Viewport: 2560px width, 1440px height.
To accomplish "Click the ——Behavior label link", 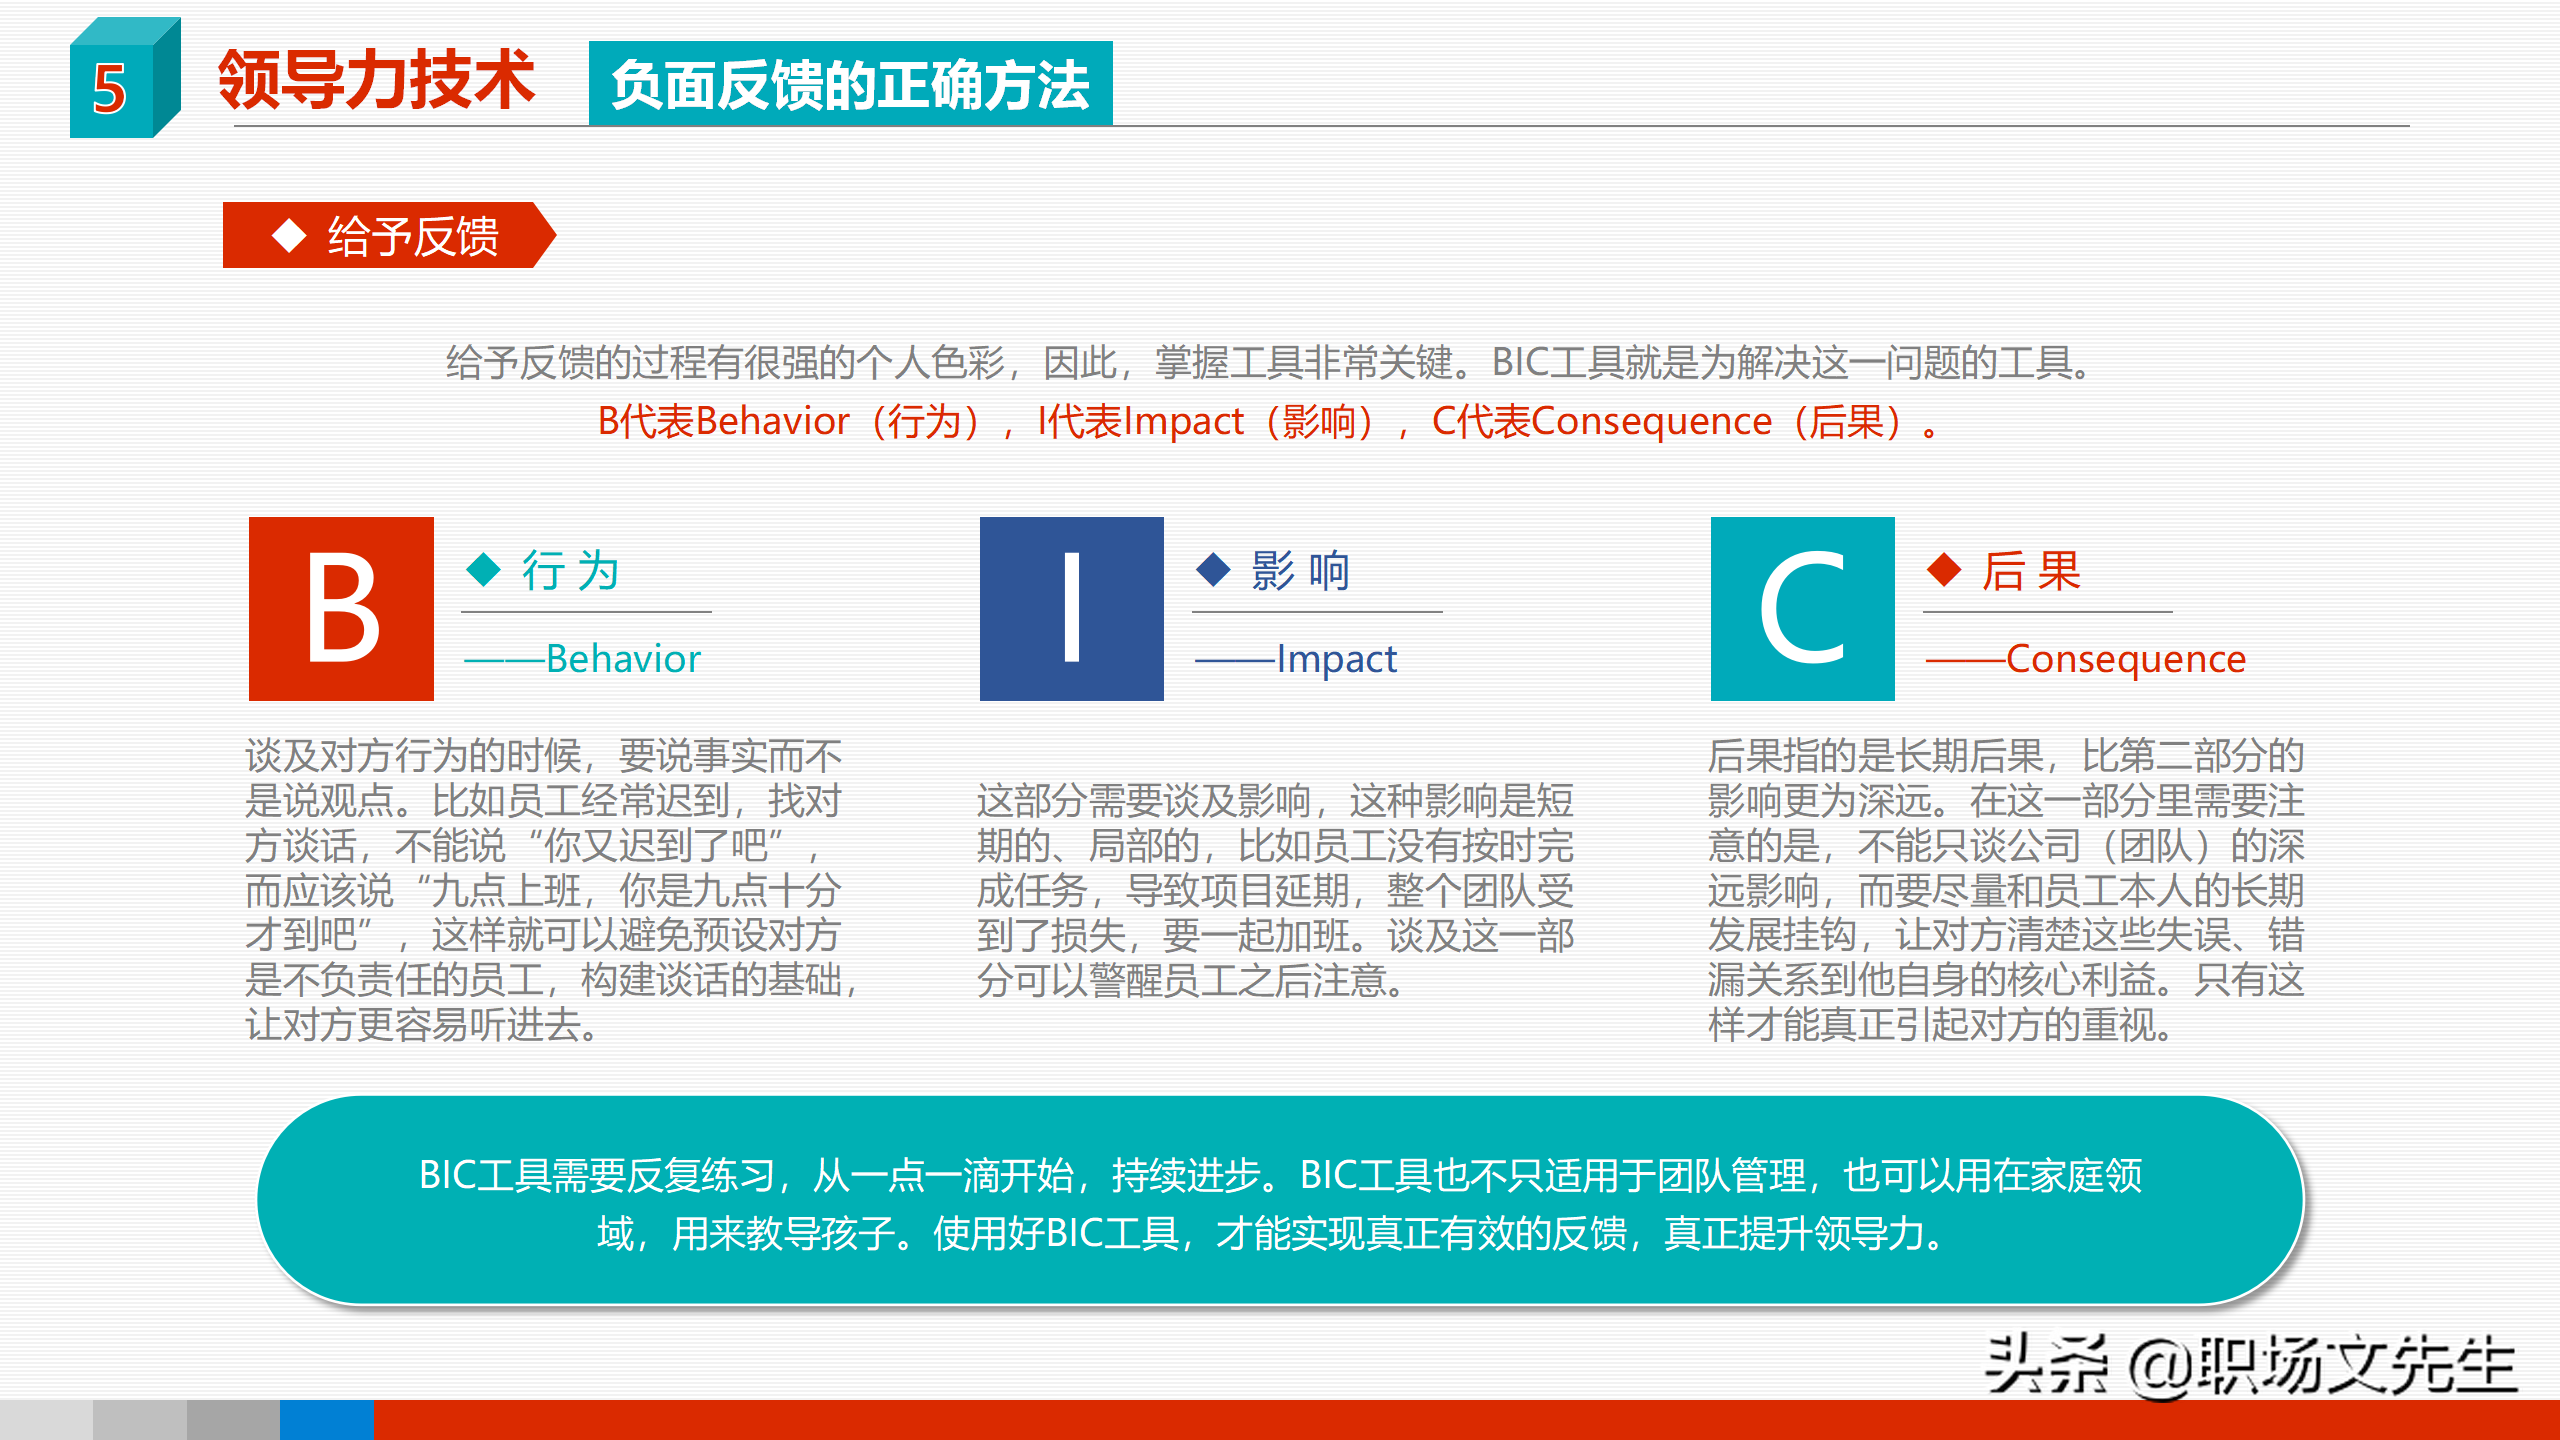I will point(585,659).
